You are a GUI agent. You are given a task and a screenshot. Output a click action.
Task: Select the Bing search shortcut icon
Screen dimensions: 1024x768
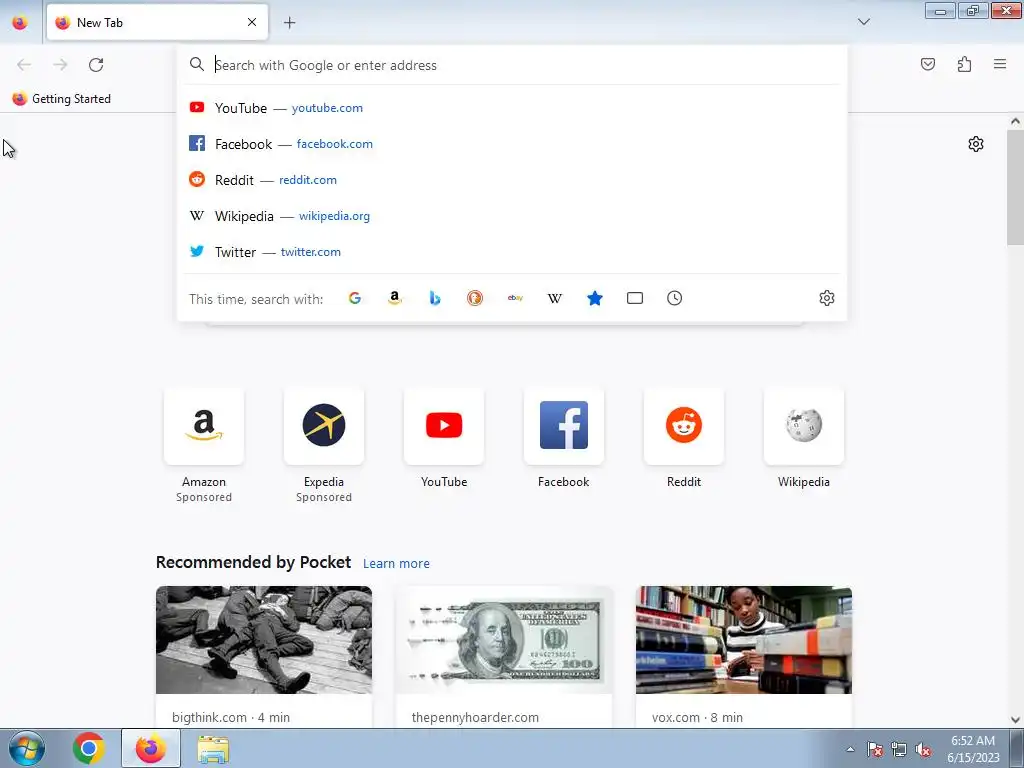point(435,298)
